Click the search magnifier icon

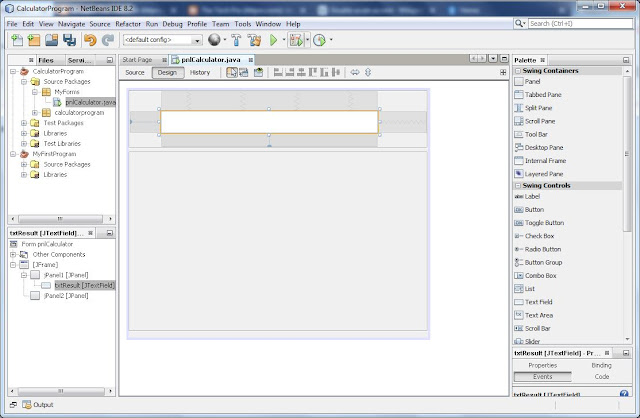point(519,24)
